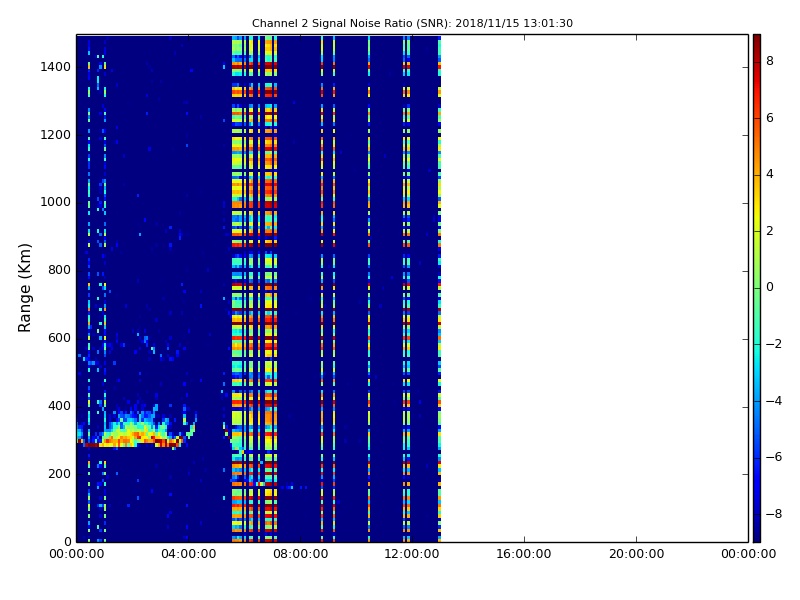This screenshot has height=600, width=800.
Task: Click the 20:00:00 time axis label
Action: pyautogui.click(x=636, y=554)
